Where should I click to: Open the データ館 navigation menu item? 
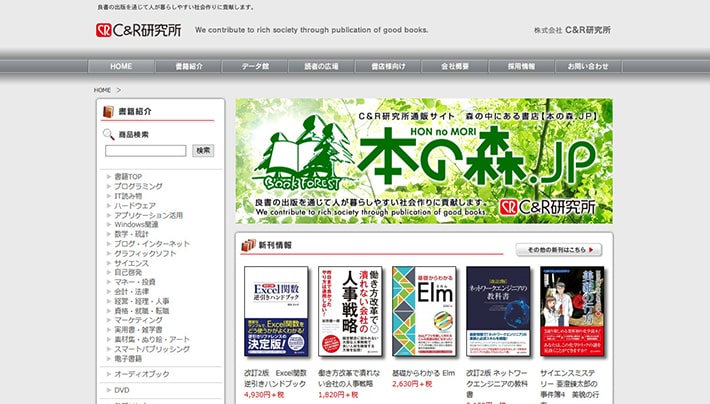(255, 66)
